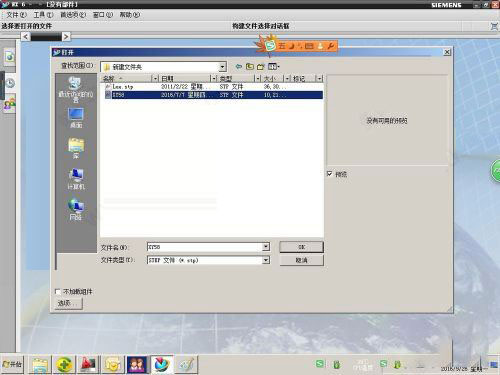Click left scroll arrow on NX tab strip
Screen dimensions: 500x375
(26, 36)
